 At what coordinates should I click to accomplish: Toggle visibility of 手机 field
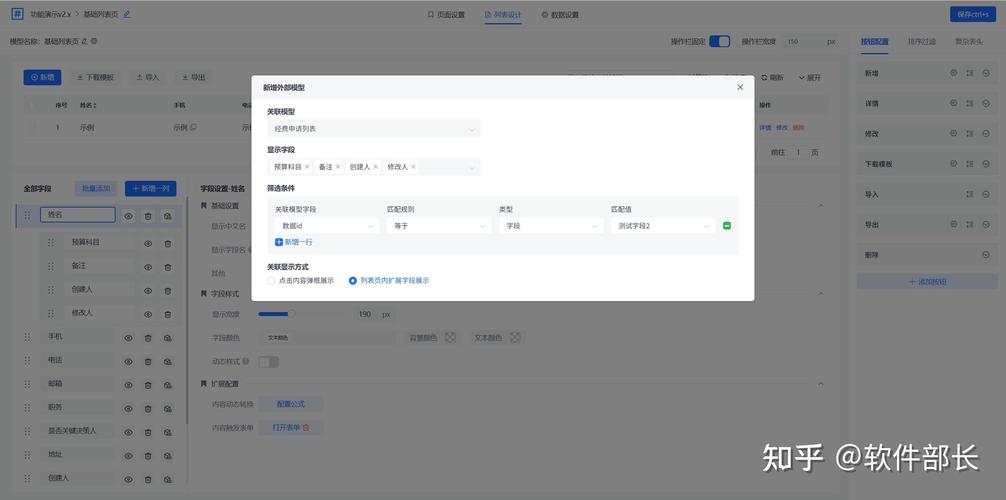(x=128, y=338)
